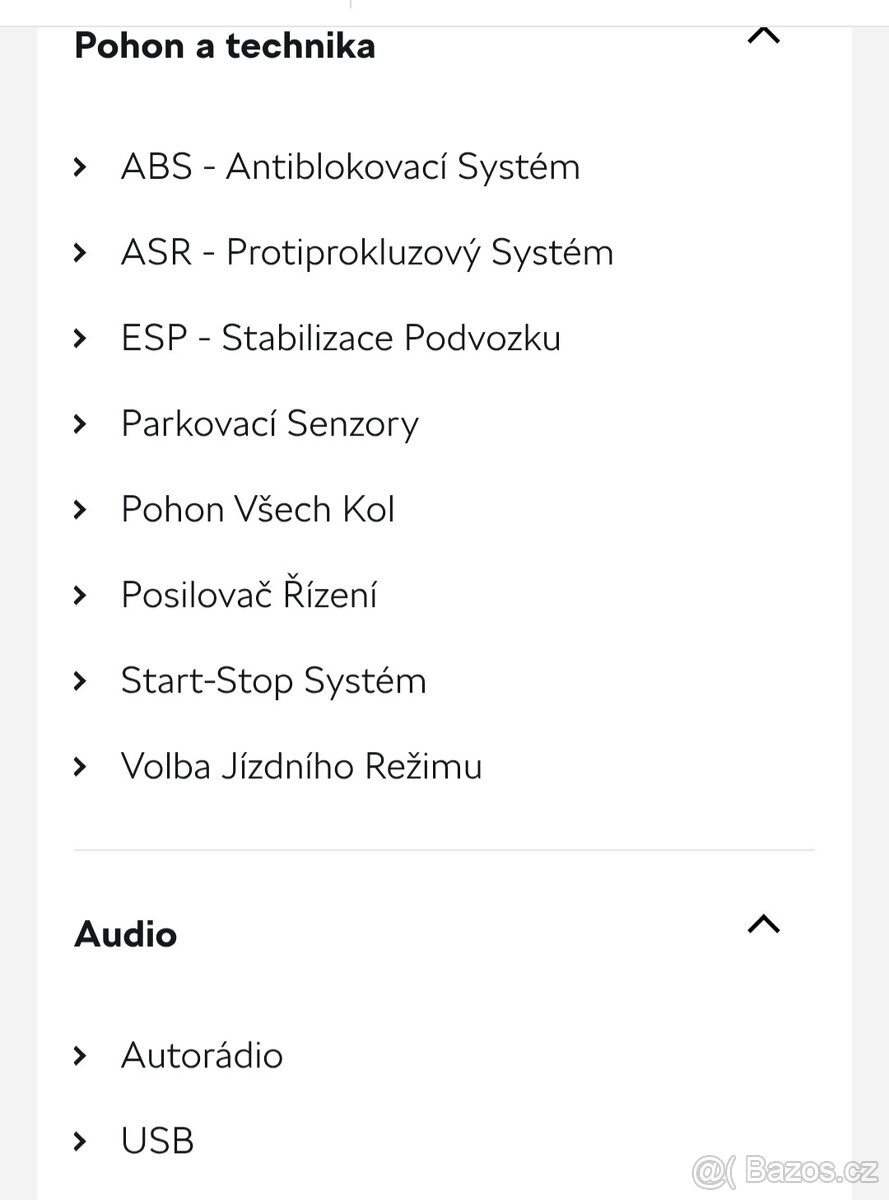889x1200 pixels.
Task: Click the Bazos.cz watermark logo
Action: click(x=785, y=1168)
